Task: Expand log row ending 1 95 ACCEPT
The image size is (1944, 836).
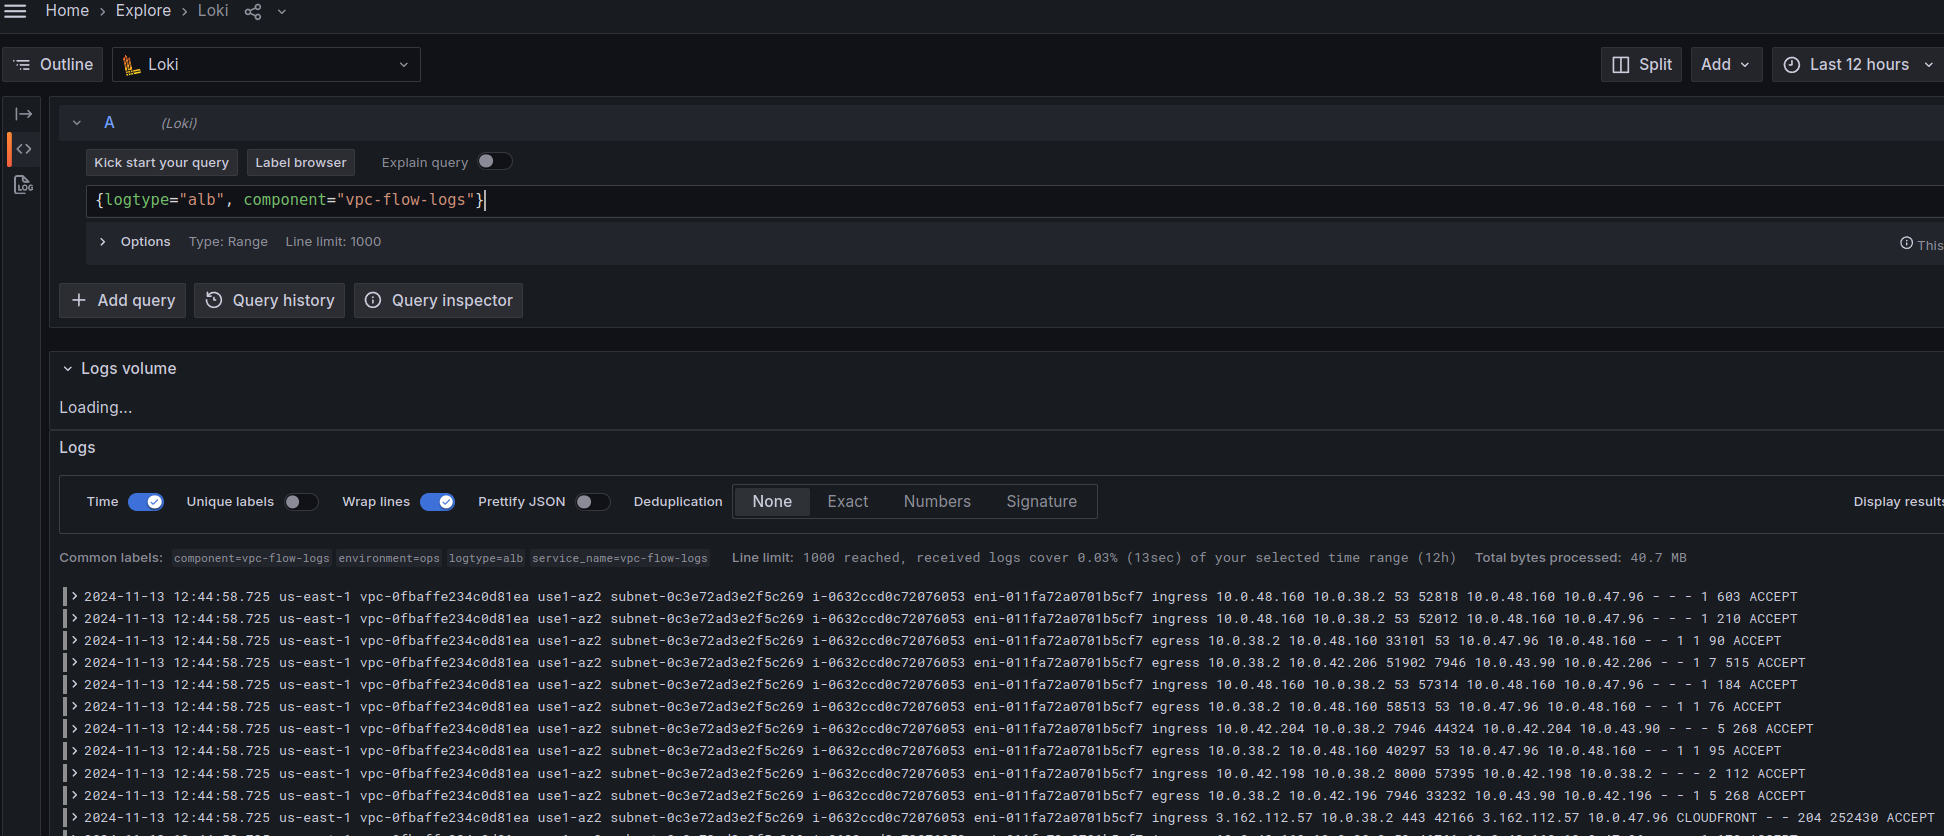Action: point(74,750)
